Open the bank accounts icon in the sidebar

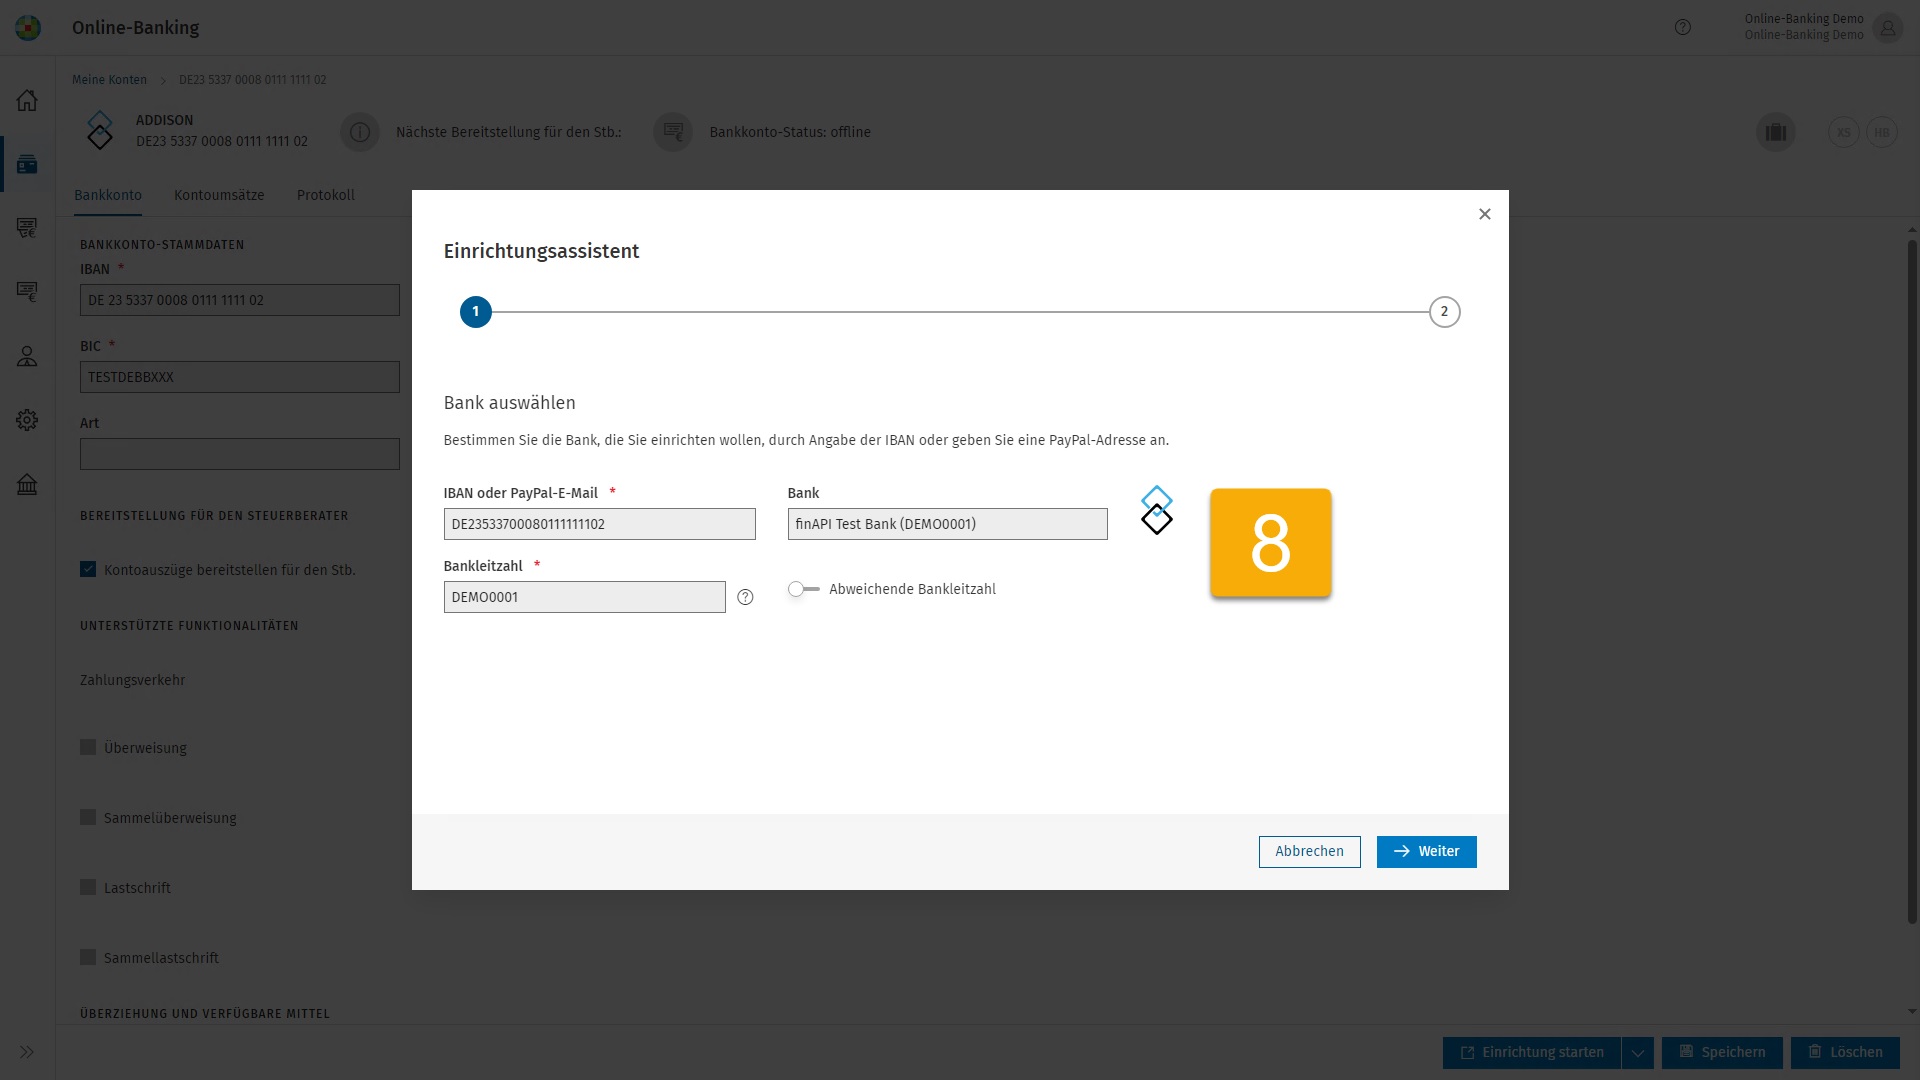pyautogui.click(x=27, y=164)
